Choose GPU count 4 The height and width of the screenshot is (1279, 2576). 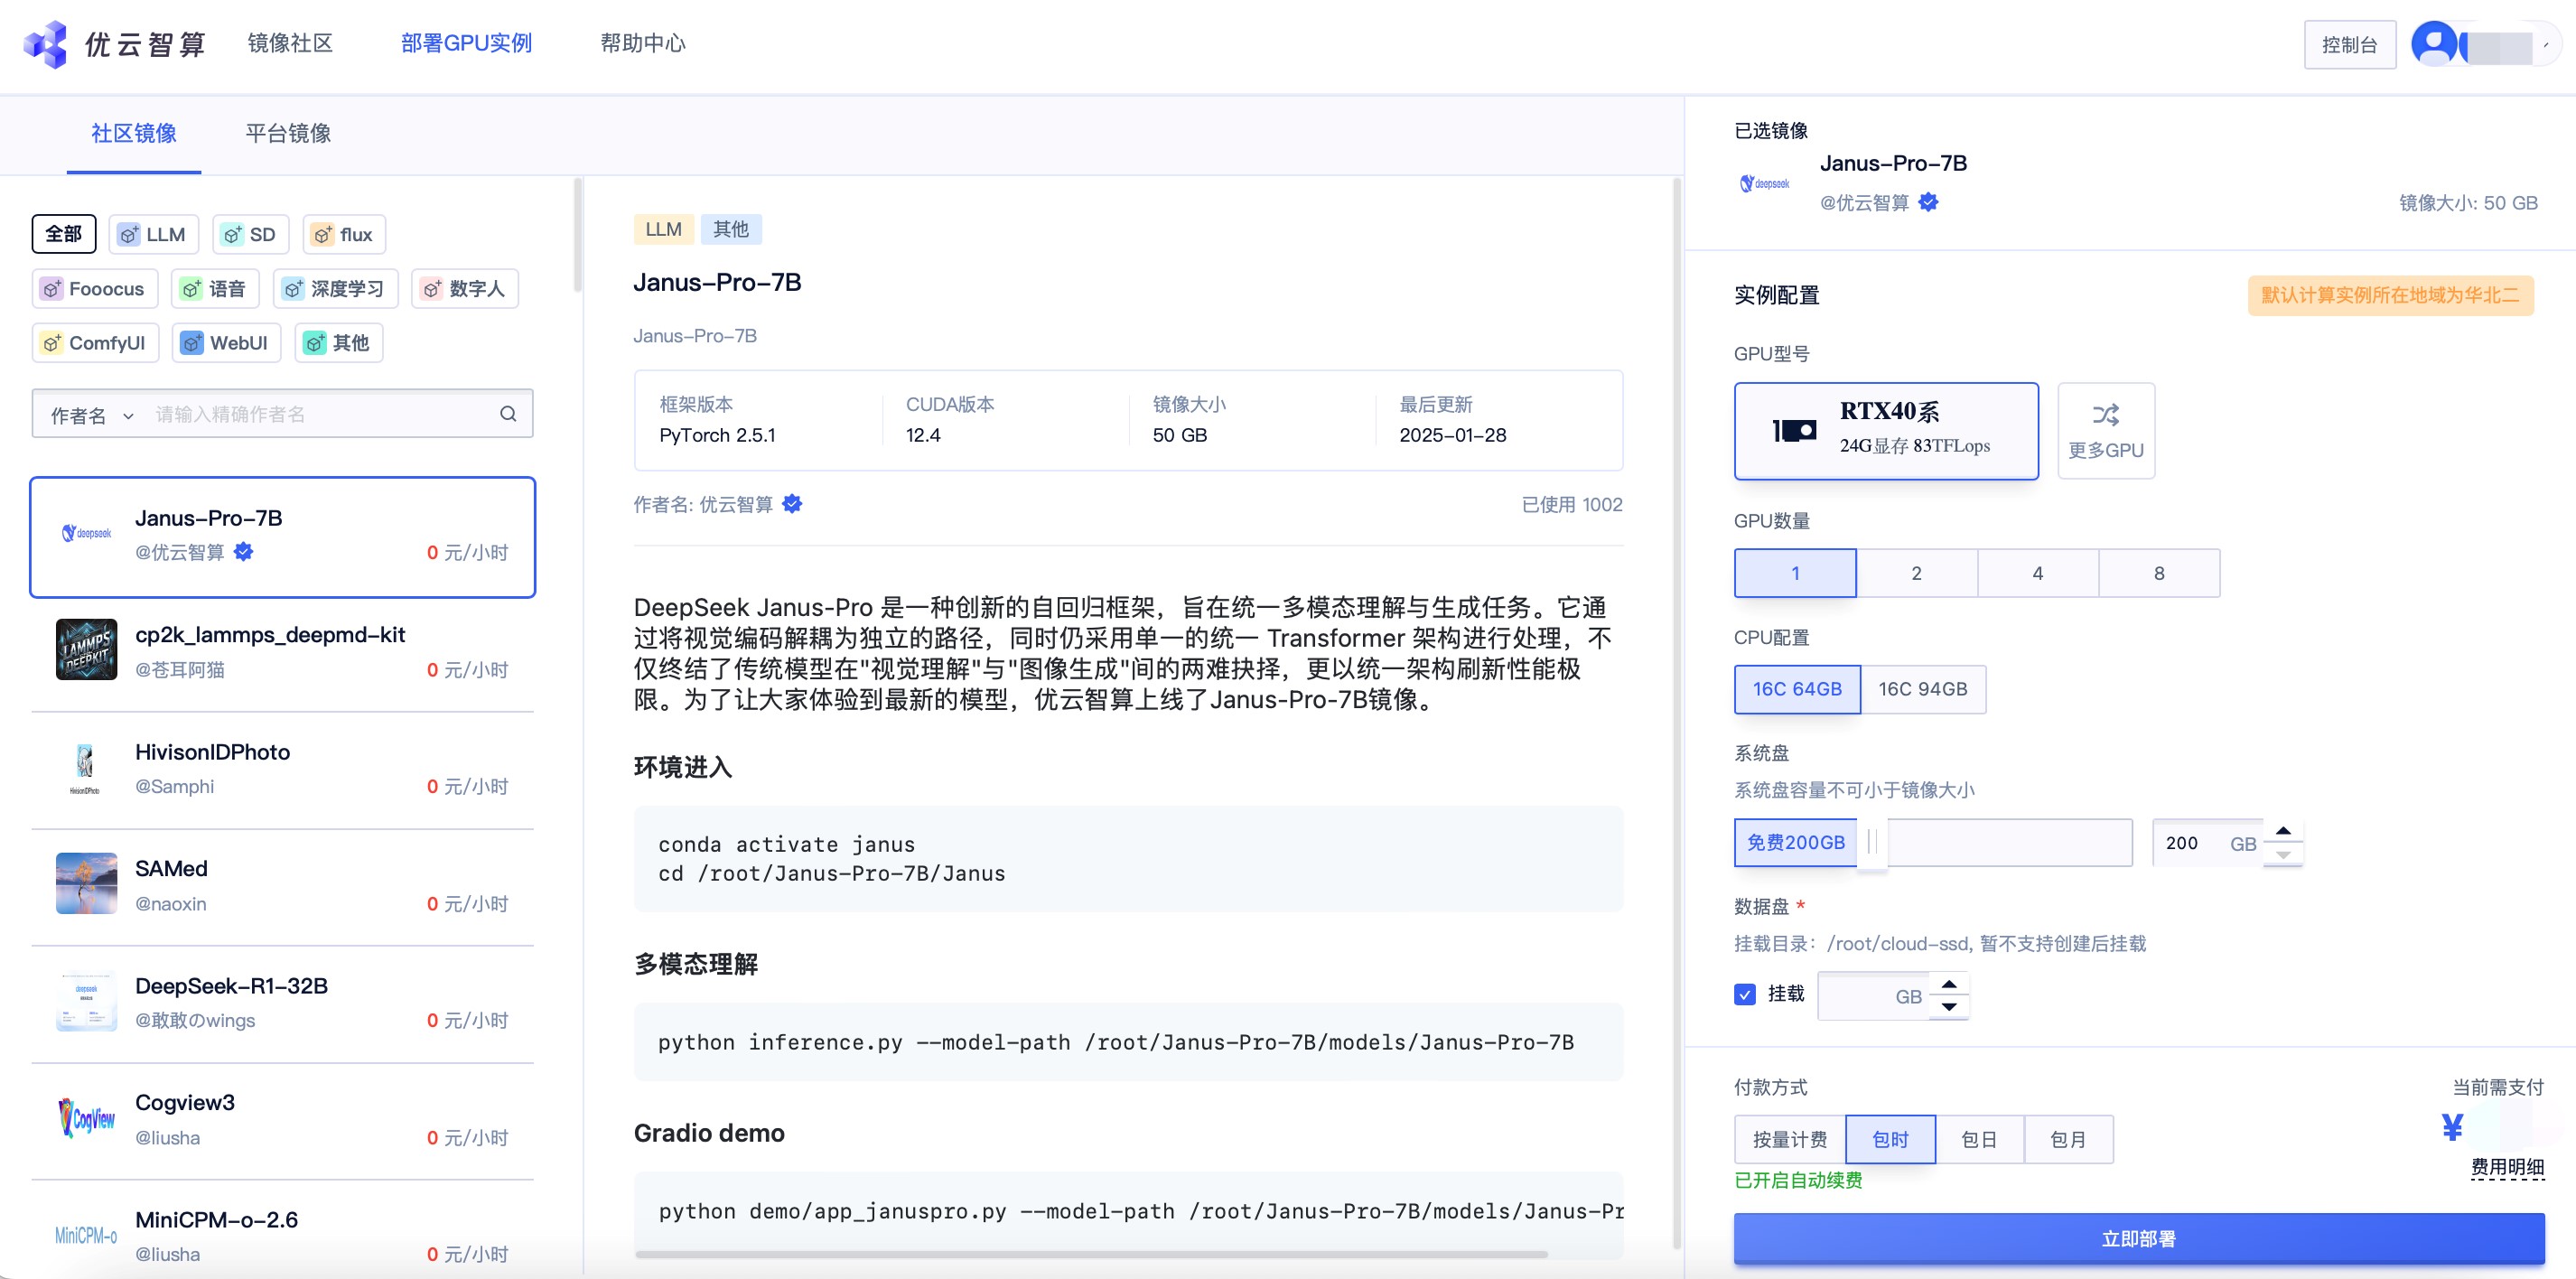tap(2037, 573)
